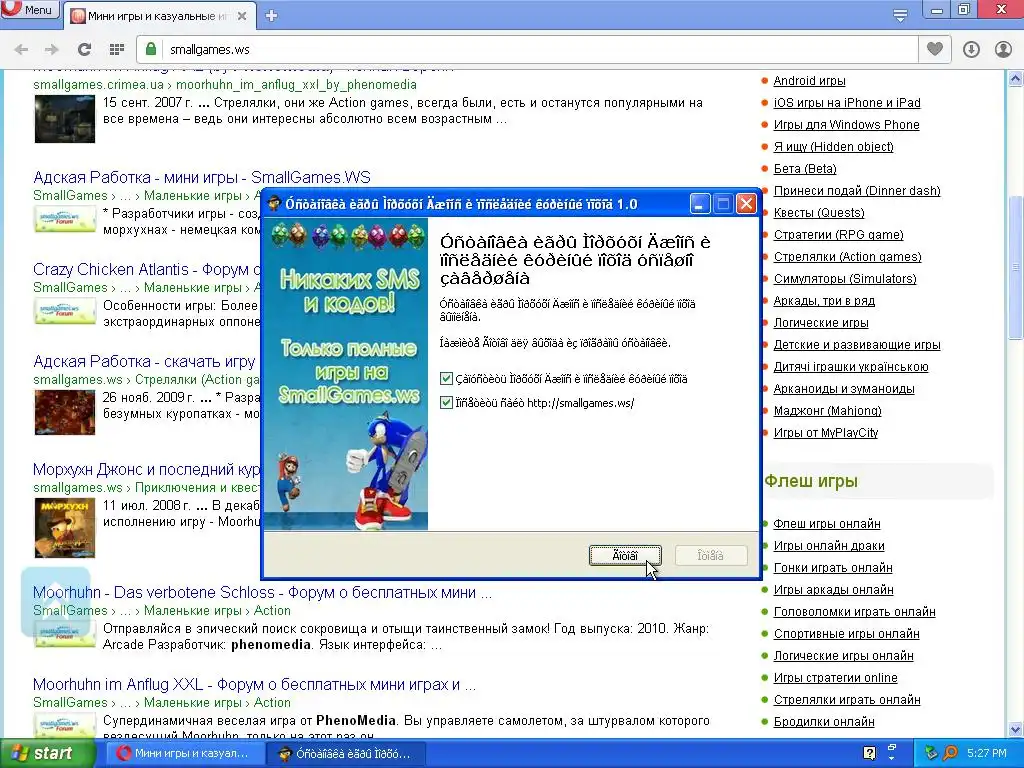Switch to installer taskbar button
Viewport: 1024px width, 768px height.
tap(346, 754)
